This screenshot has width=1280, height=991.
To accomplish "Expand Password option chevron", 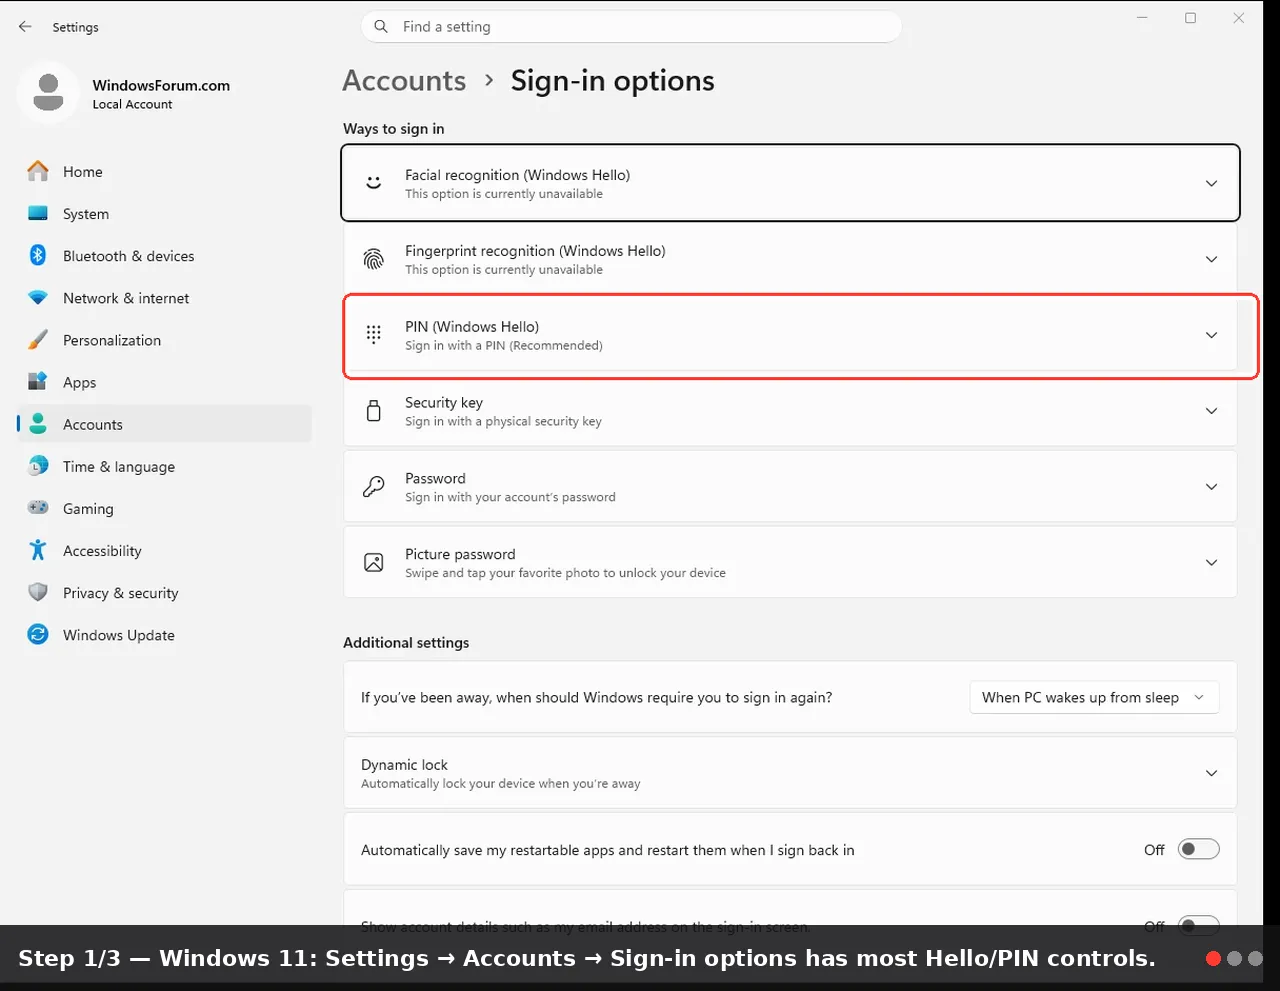I will pyautogui.click(x=1211, y=487).
